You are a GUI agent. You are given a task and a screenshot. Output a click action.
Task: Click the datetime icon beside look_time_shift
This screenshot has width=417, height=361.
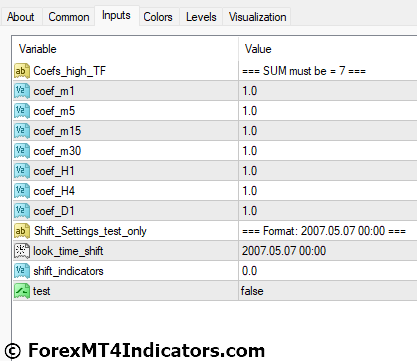[x=22, y=251]
